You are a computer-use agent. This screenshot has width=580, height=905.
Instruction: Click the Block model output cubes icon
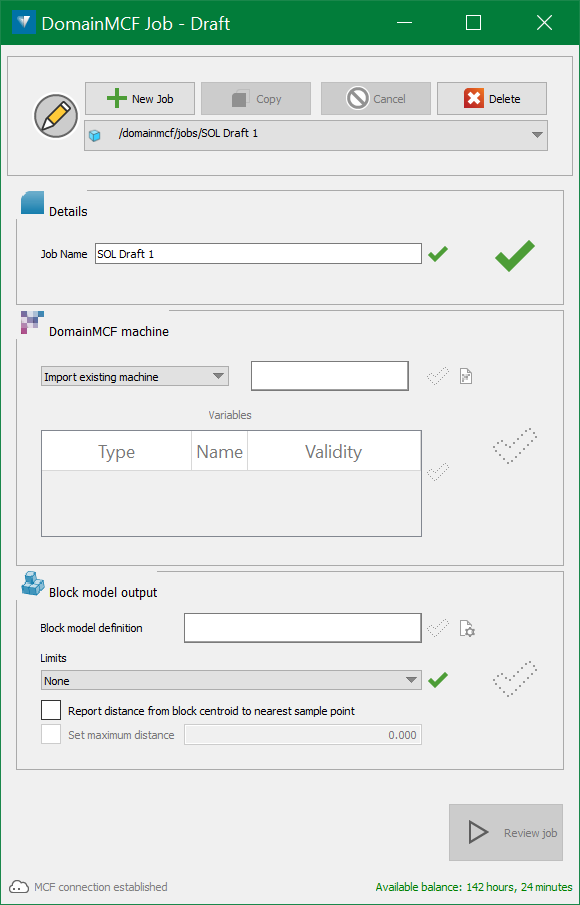33,583
